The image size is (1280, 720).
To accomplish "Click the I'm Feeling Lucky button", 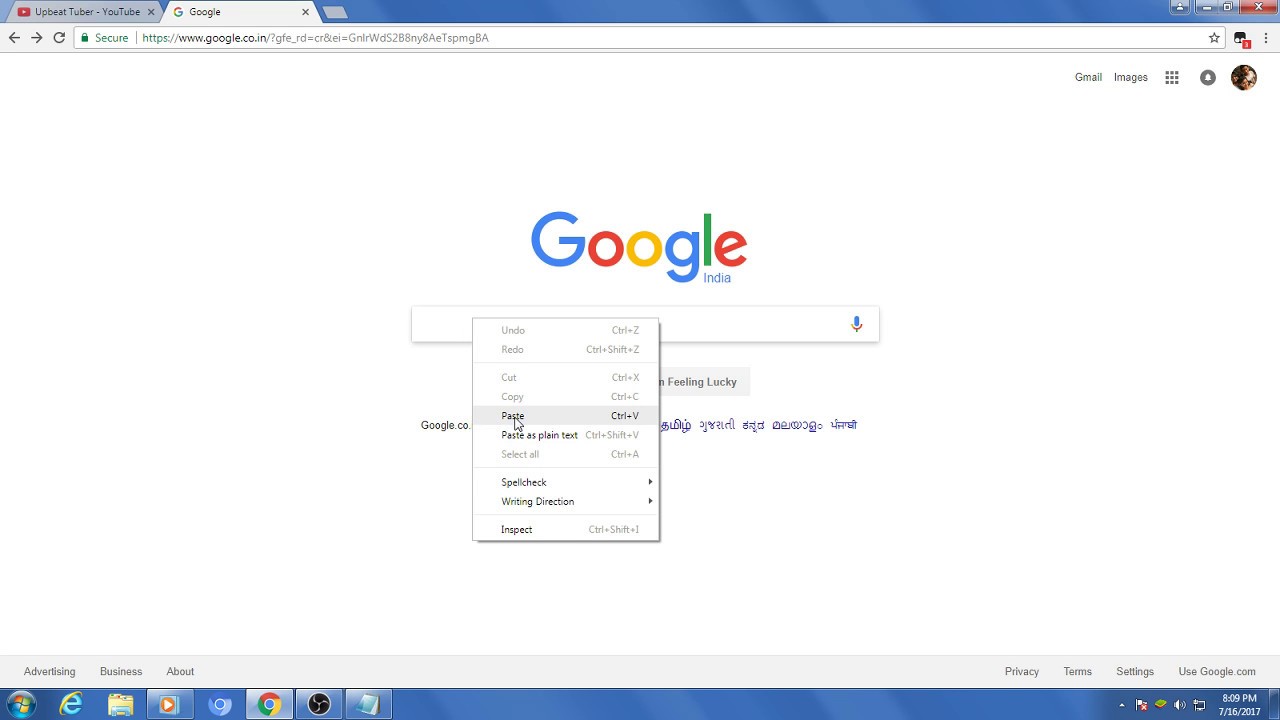I will coord(704,382).
